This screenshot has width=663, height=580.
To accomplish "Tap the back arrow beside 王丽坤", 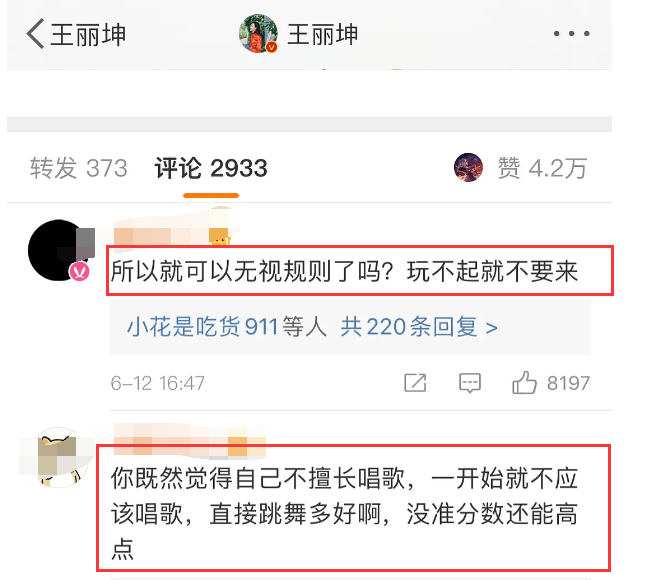I will click(36, 33).
